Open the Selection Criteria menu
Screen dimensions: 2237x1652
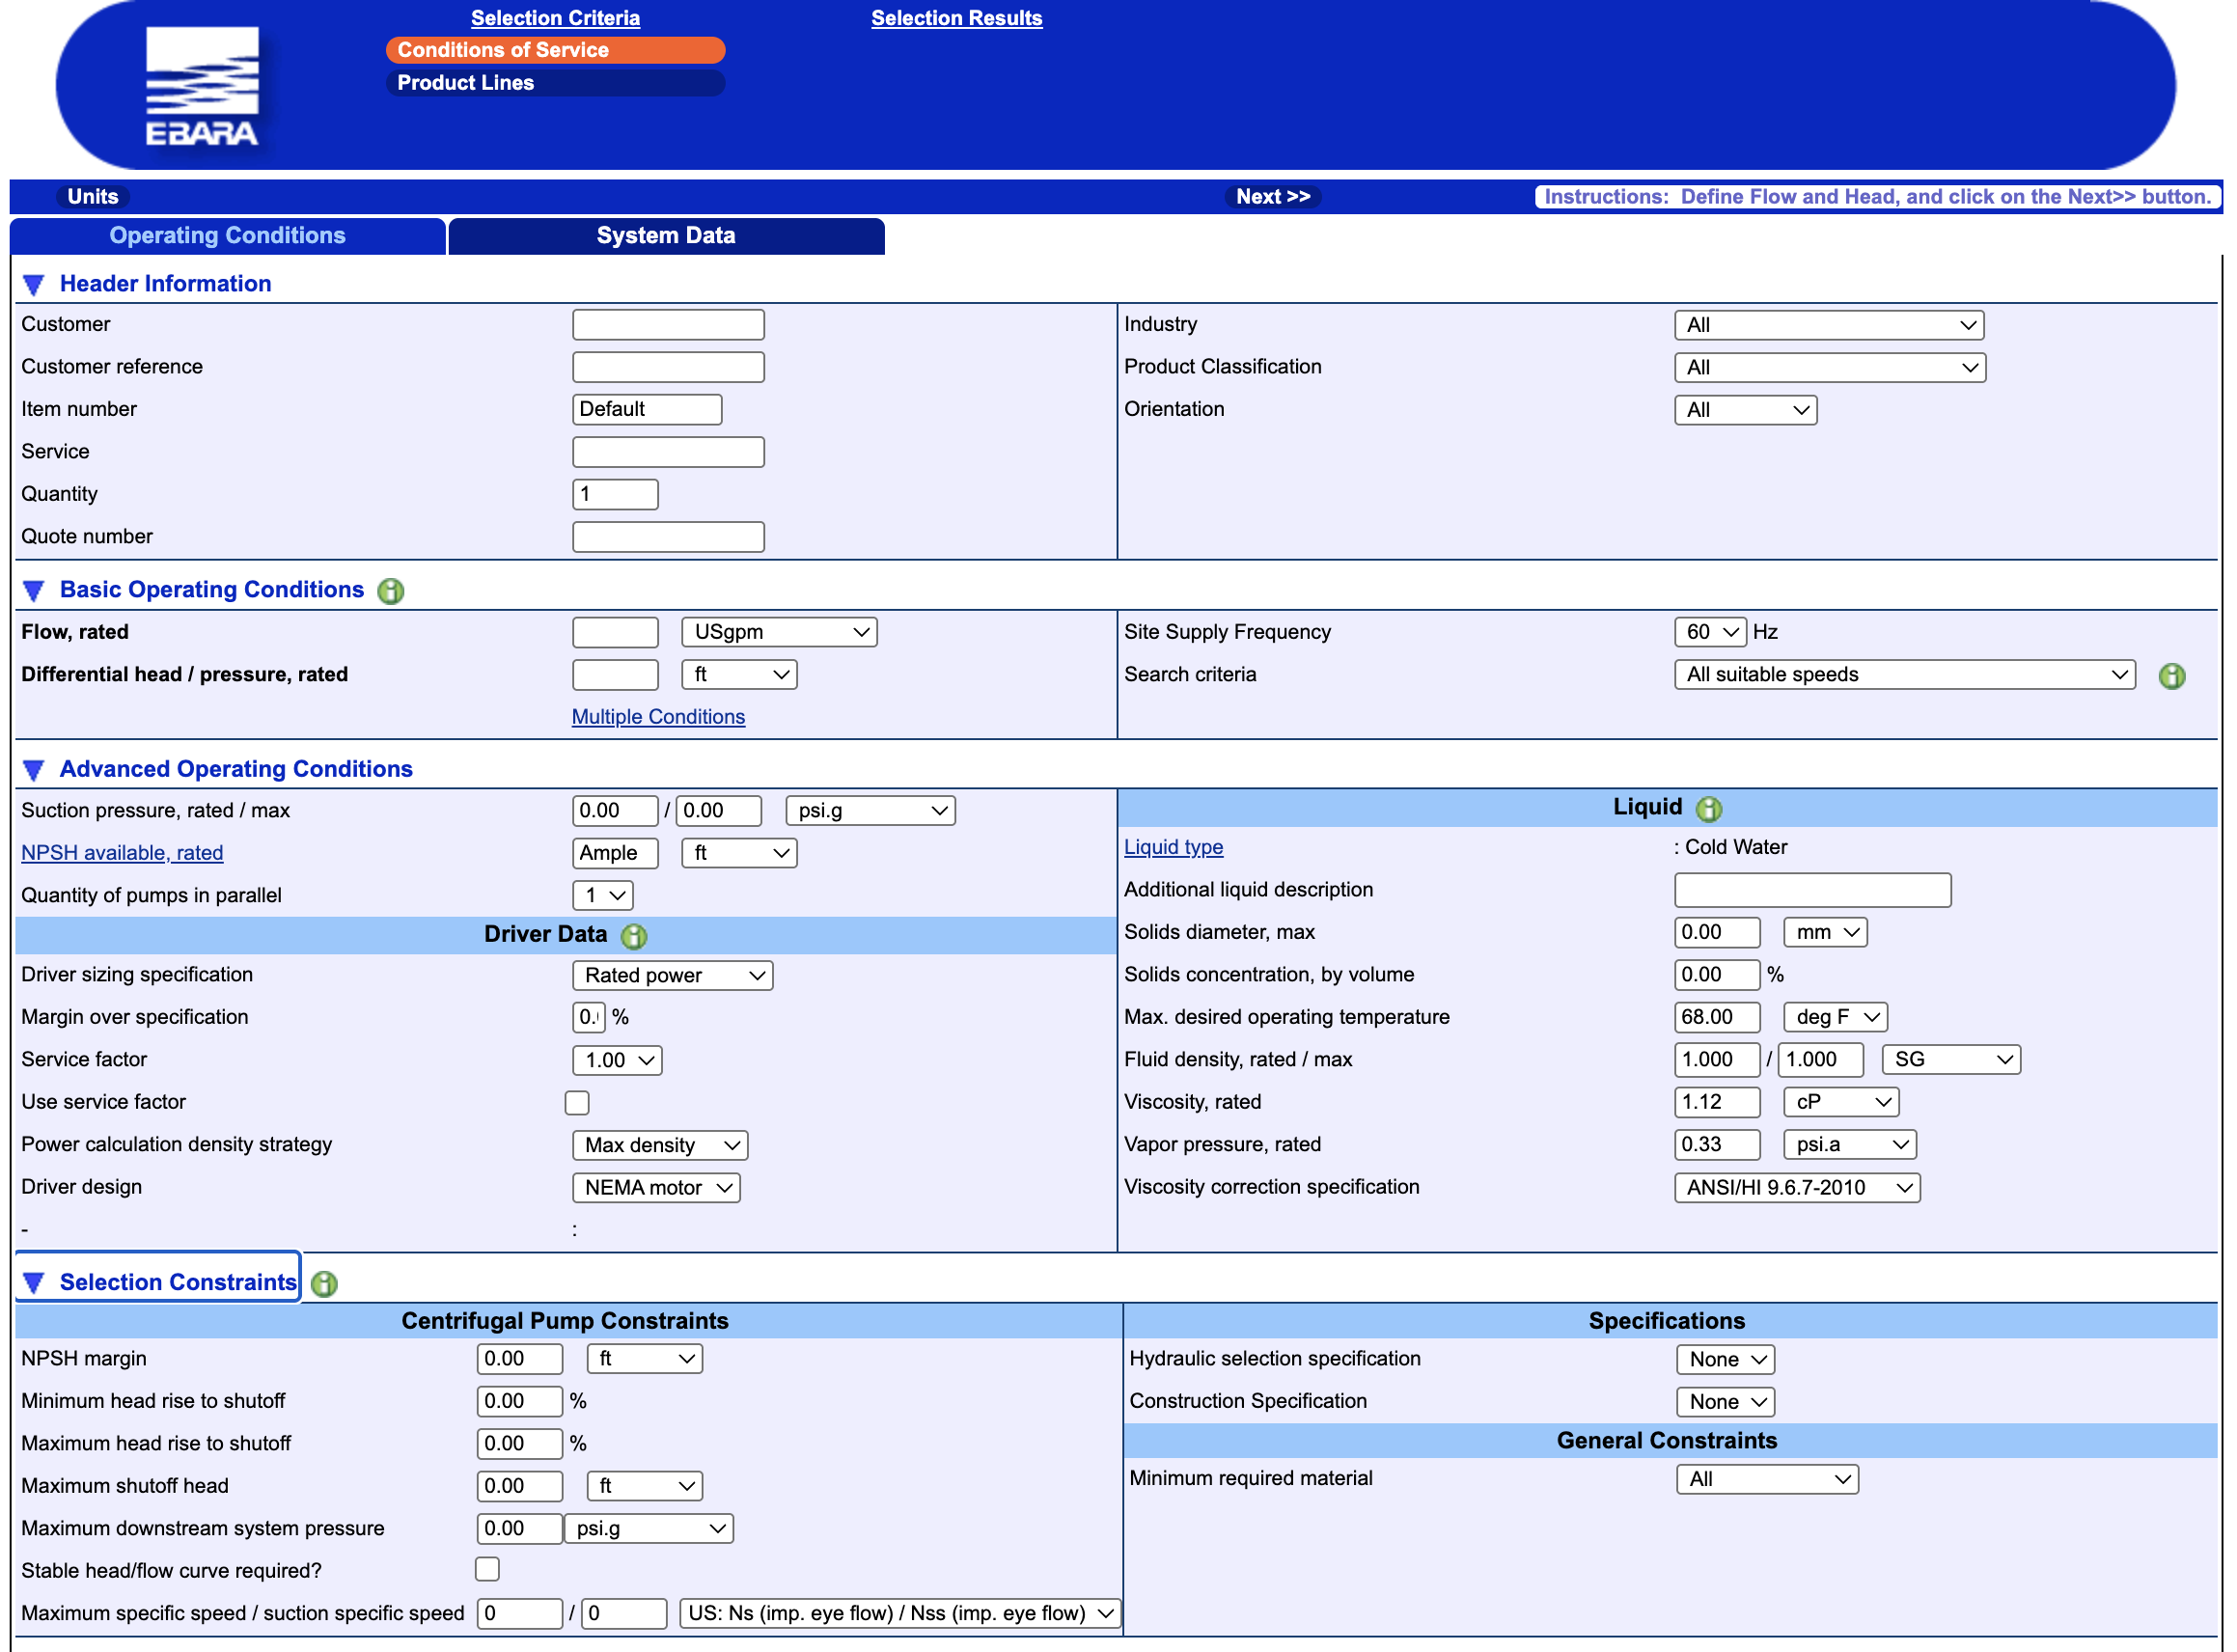555,18
